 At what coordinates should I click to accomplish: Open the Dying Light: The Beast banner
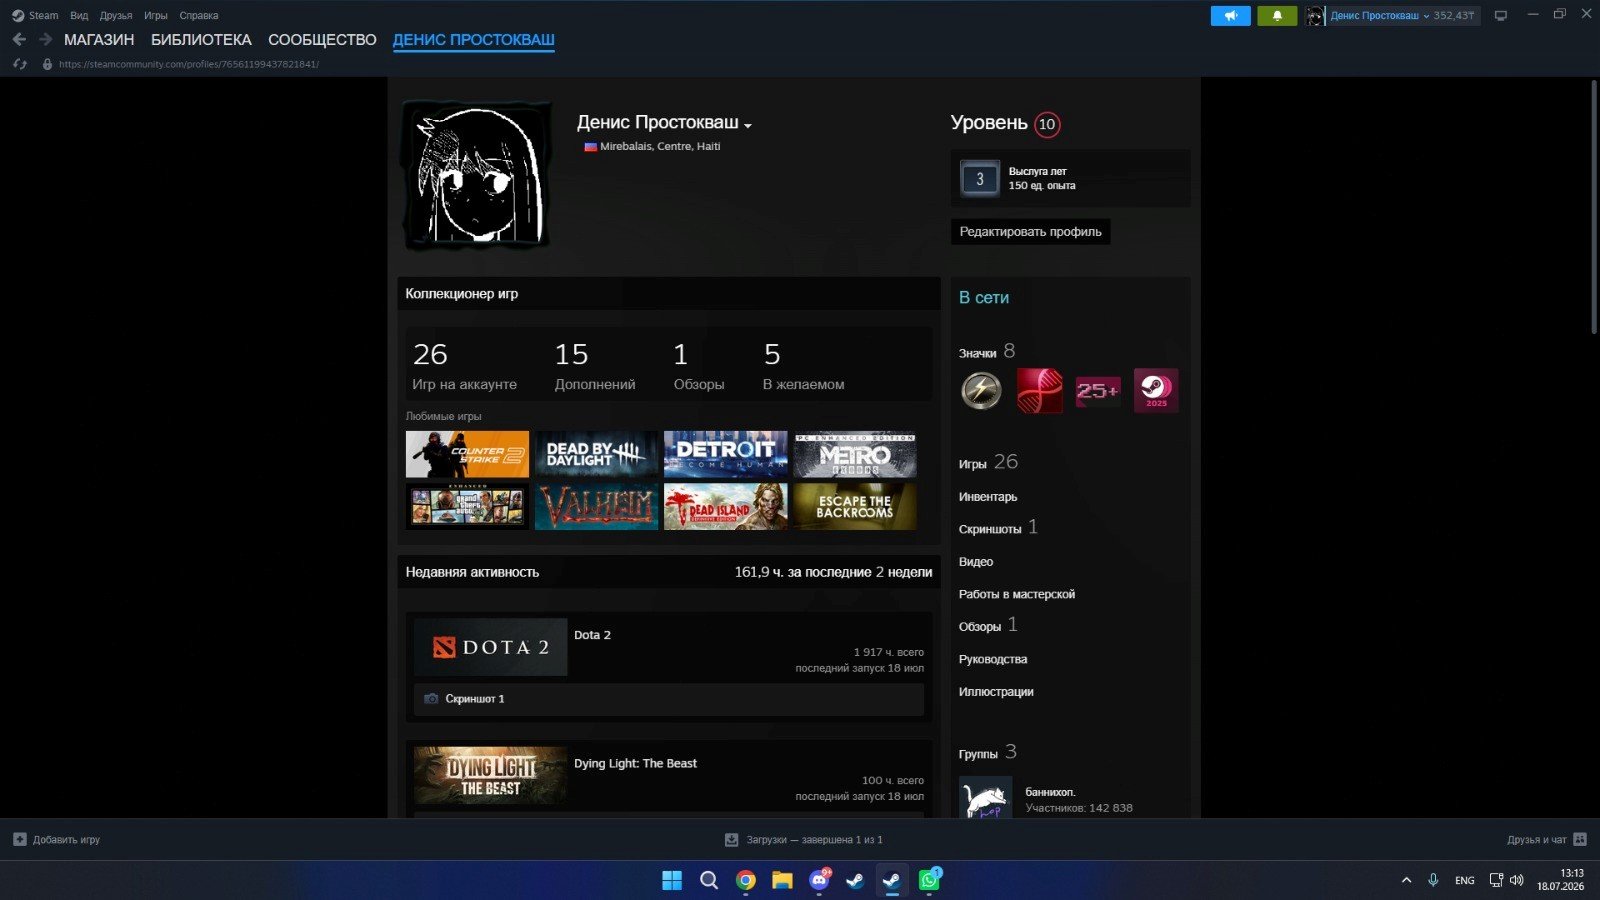click(x=490, y=775)
